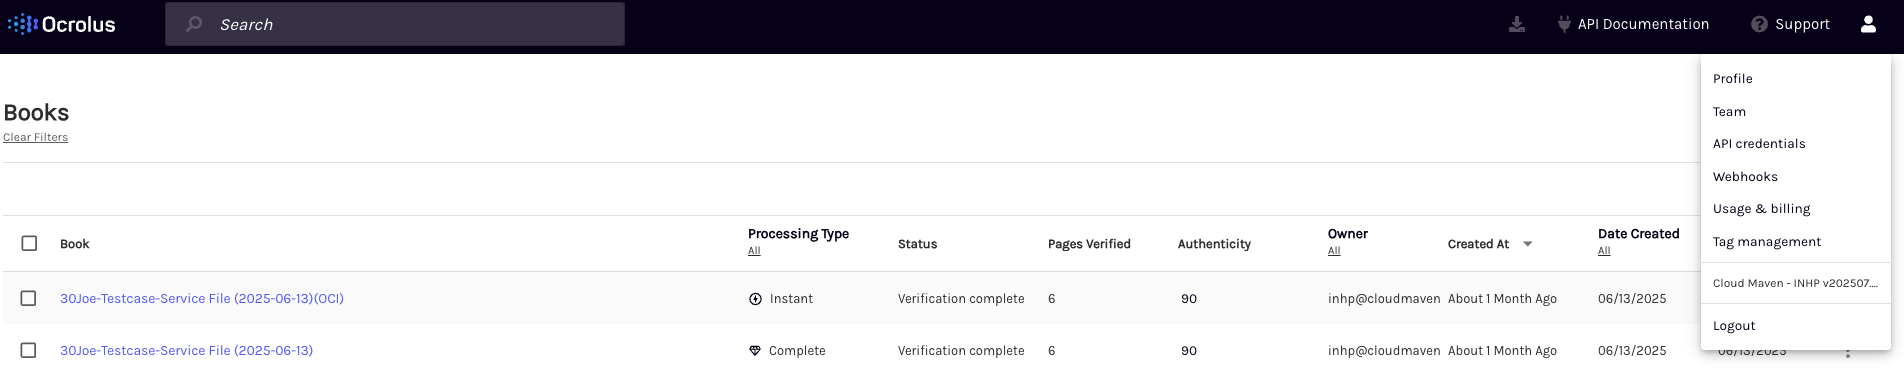This screenshot has width=1904, height=373.
Task: Click the Clear Filters link
Action: tap(35, 138)
